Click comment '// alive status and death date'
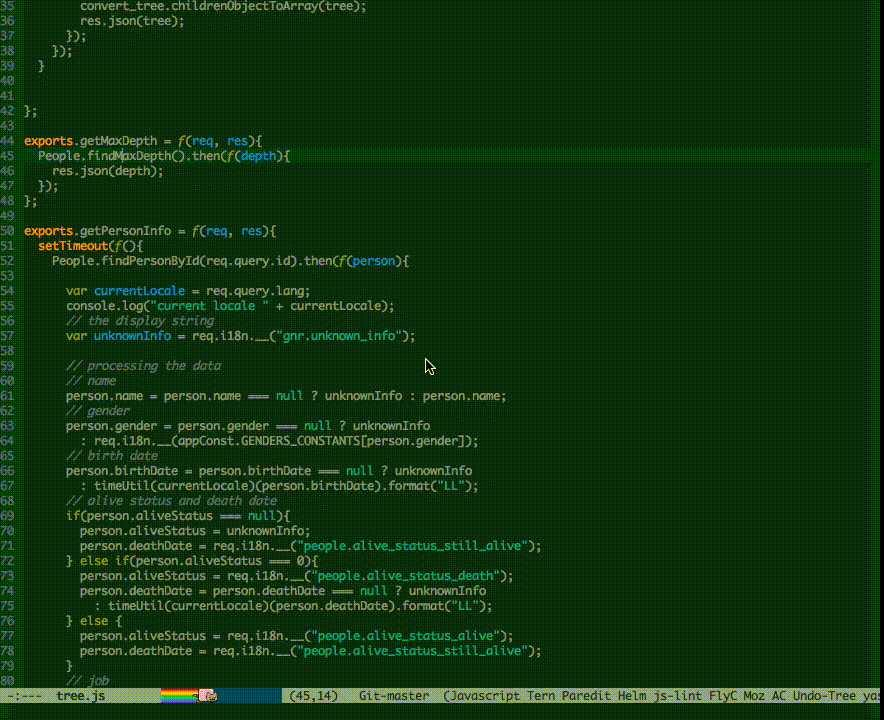 [171, 501]
